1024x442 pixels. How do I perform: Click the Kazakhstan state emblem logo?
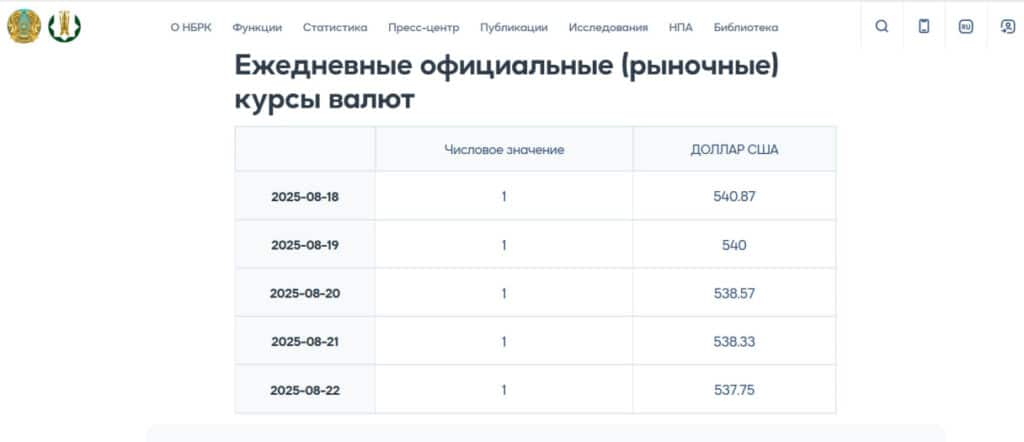click(24, 27)
